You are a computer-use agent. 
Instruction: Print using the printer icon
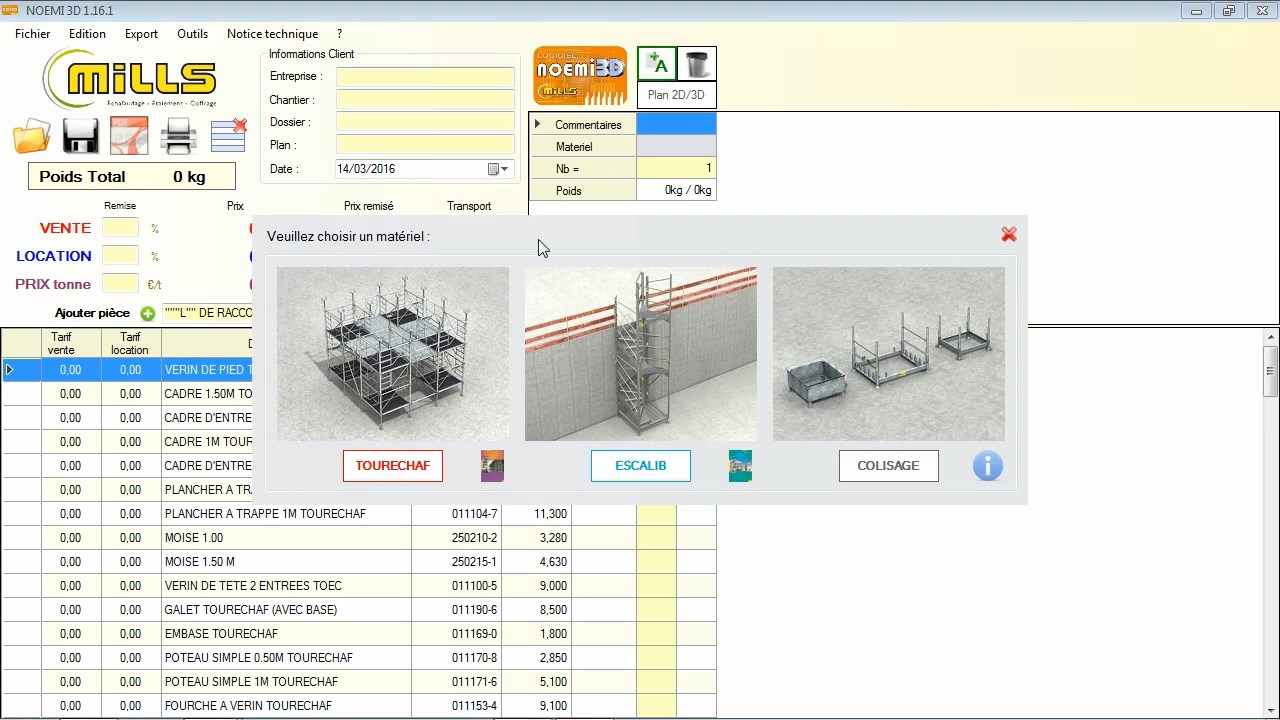(x=179, y=136)
